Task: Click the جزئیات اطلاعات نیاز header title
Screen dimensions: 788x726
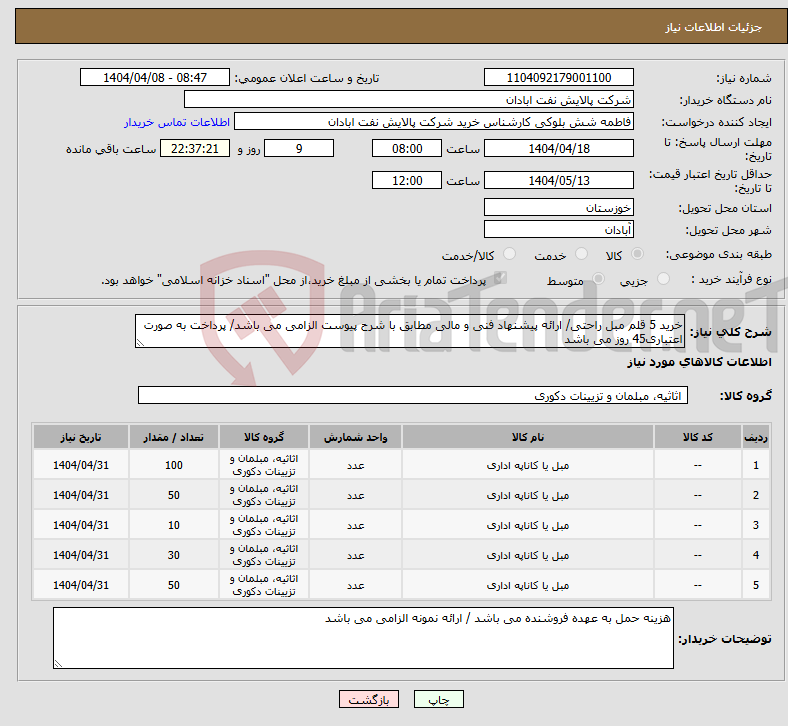Action: (x=714, y=27)
